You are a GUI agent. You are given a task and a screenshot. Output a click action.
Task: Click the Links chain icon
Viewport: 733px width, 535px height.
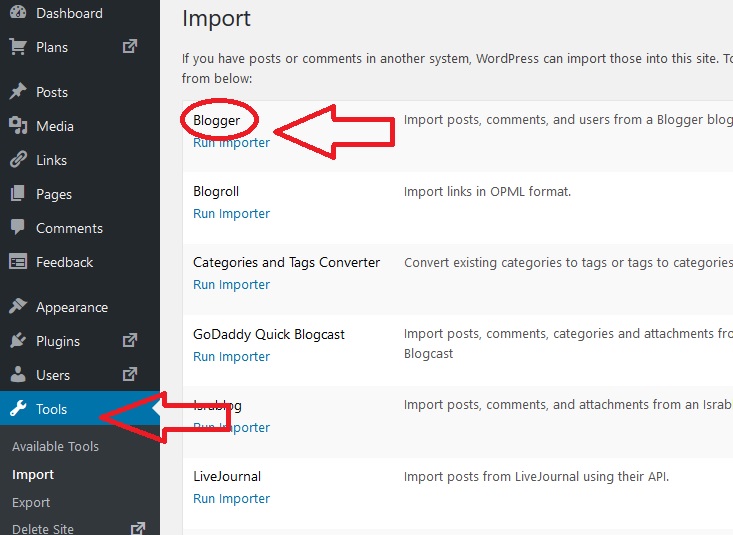(18, 160)
